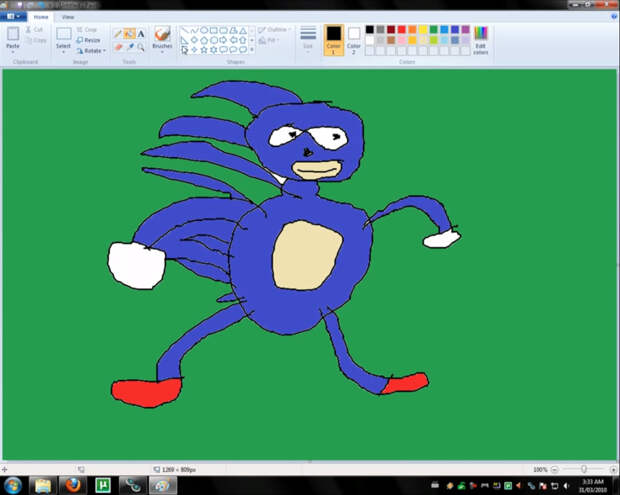Viewport: 620px width, 495px height.
Task: Open the Windows Start menu orb
Action: click(x=13, y=485)
